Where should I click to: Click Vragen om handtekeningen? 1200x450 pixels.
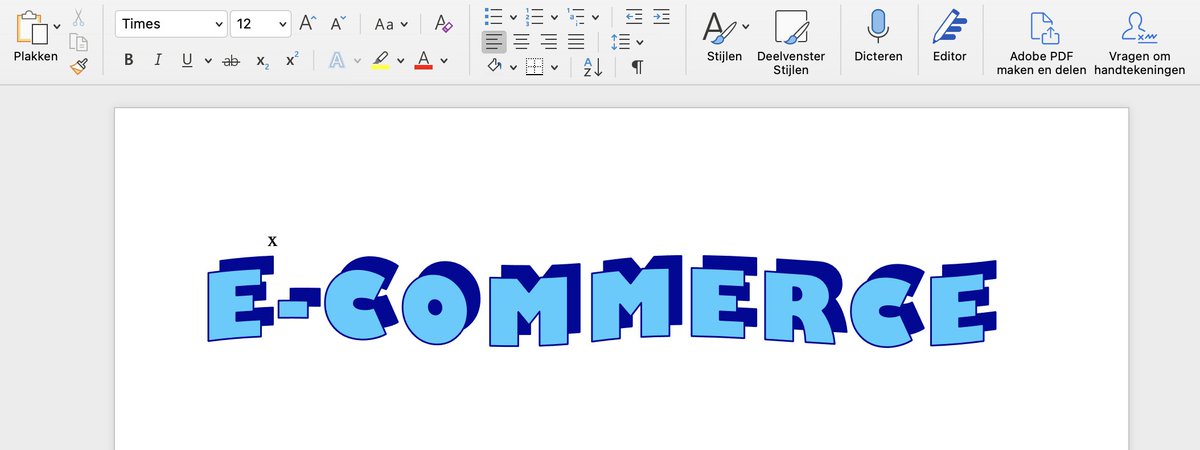click(1139, 42)
